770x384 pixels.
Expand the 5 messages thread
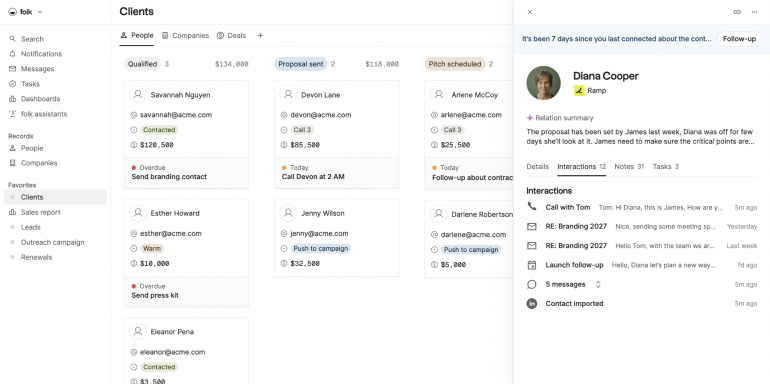pos(598,284)
